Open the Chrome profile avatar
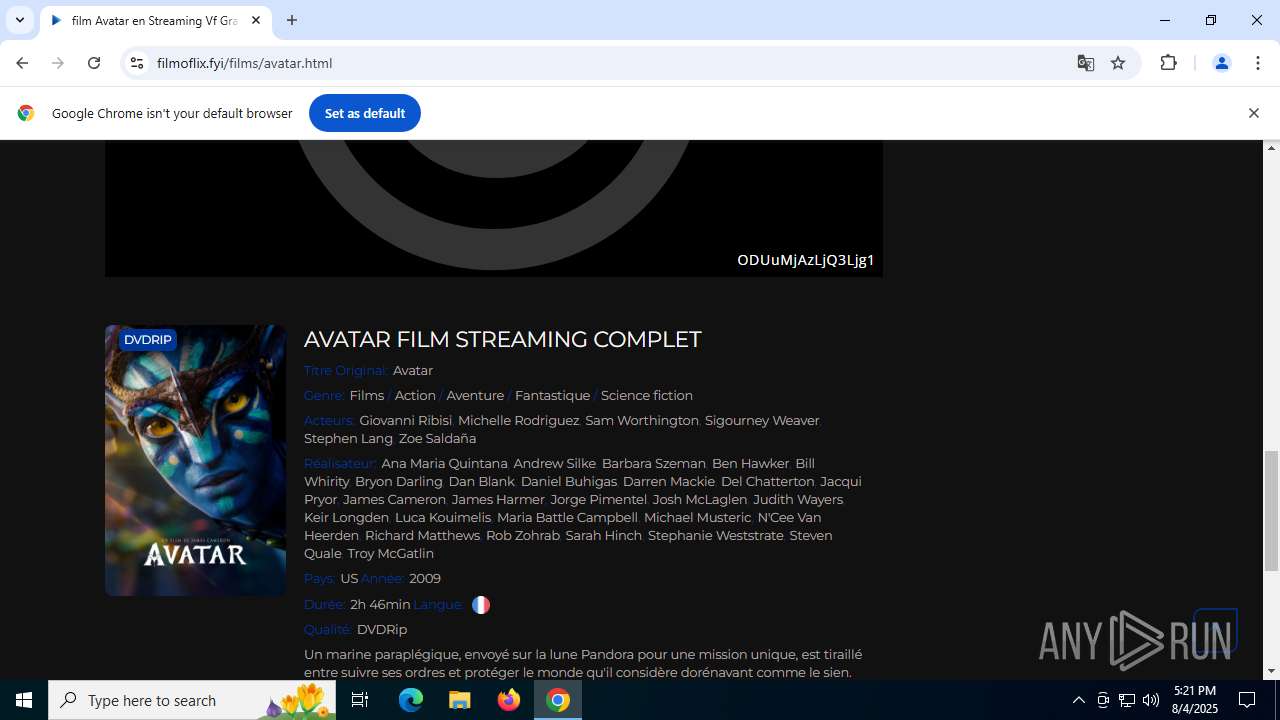The height and width of the screenshot is (720, 1280). point(1221,63)
